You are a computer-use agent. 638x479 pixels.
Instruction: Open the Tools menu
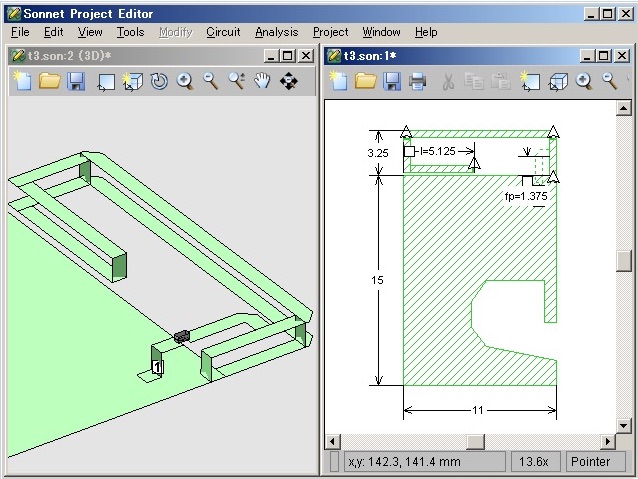131,32
